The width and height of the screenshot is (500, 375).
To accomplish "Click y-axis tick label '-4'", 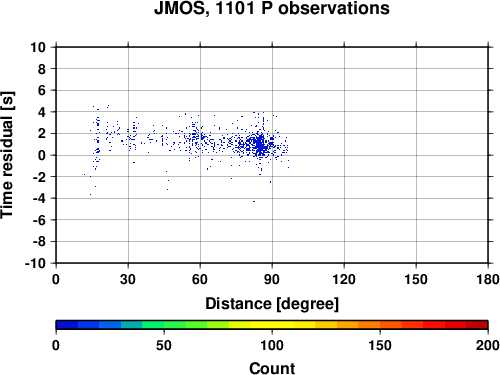I will (x=39, y=198).
